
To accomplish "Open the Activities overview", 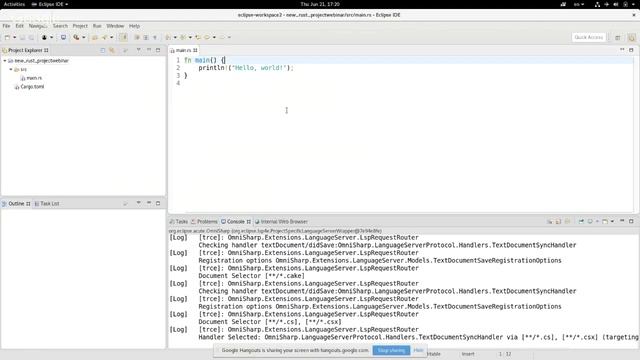I will (14, 4).
